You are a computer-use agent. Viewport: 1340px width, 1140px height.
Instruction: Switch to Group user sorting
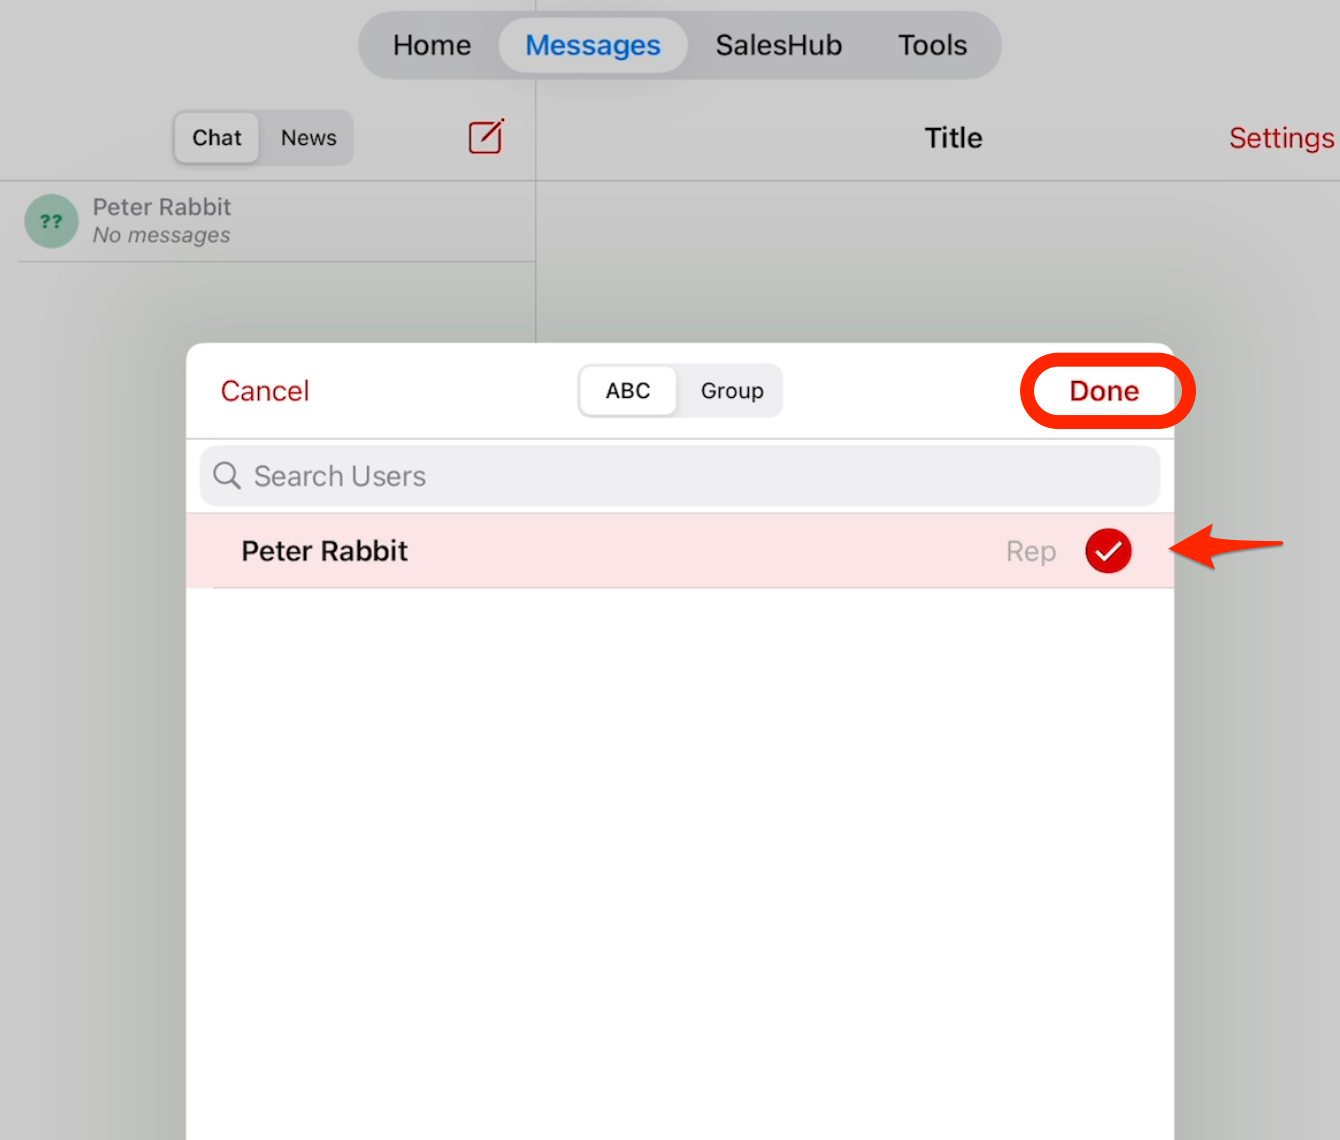click(x=731, y=391)
